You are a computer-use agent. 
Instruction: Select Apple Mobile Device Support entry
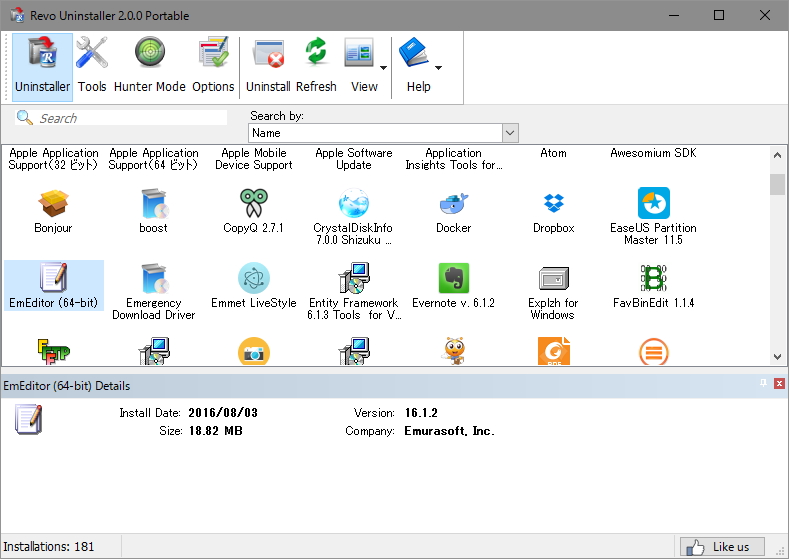pyautogui.click(x=254, y=159)
